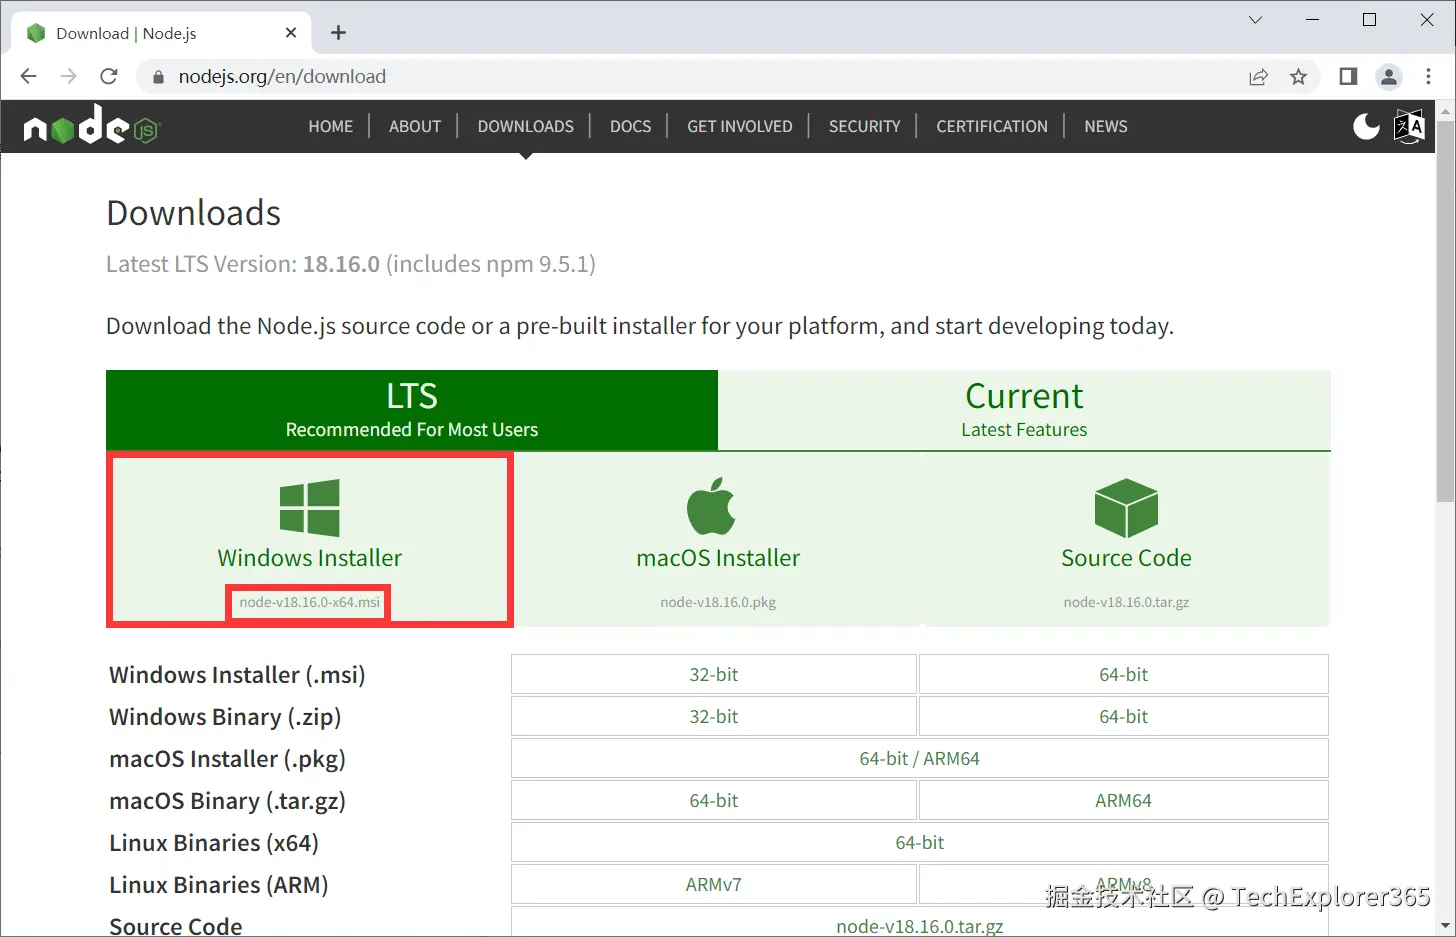This screenshot has width=1456, height=937.
Task: Open the DOCS nav item
Action: pyautogui.click(x=631, y=126)
